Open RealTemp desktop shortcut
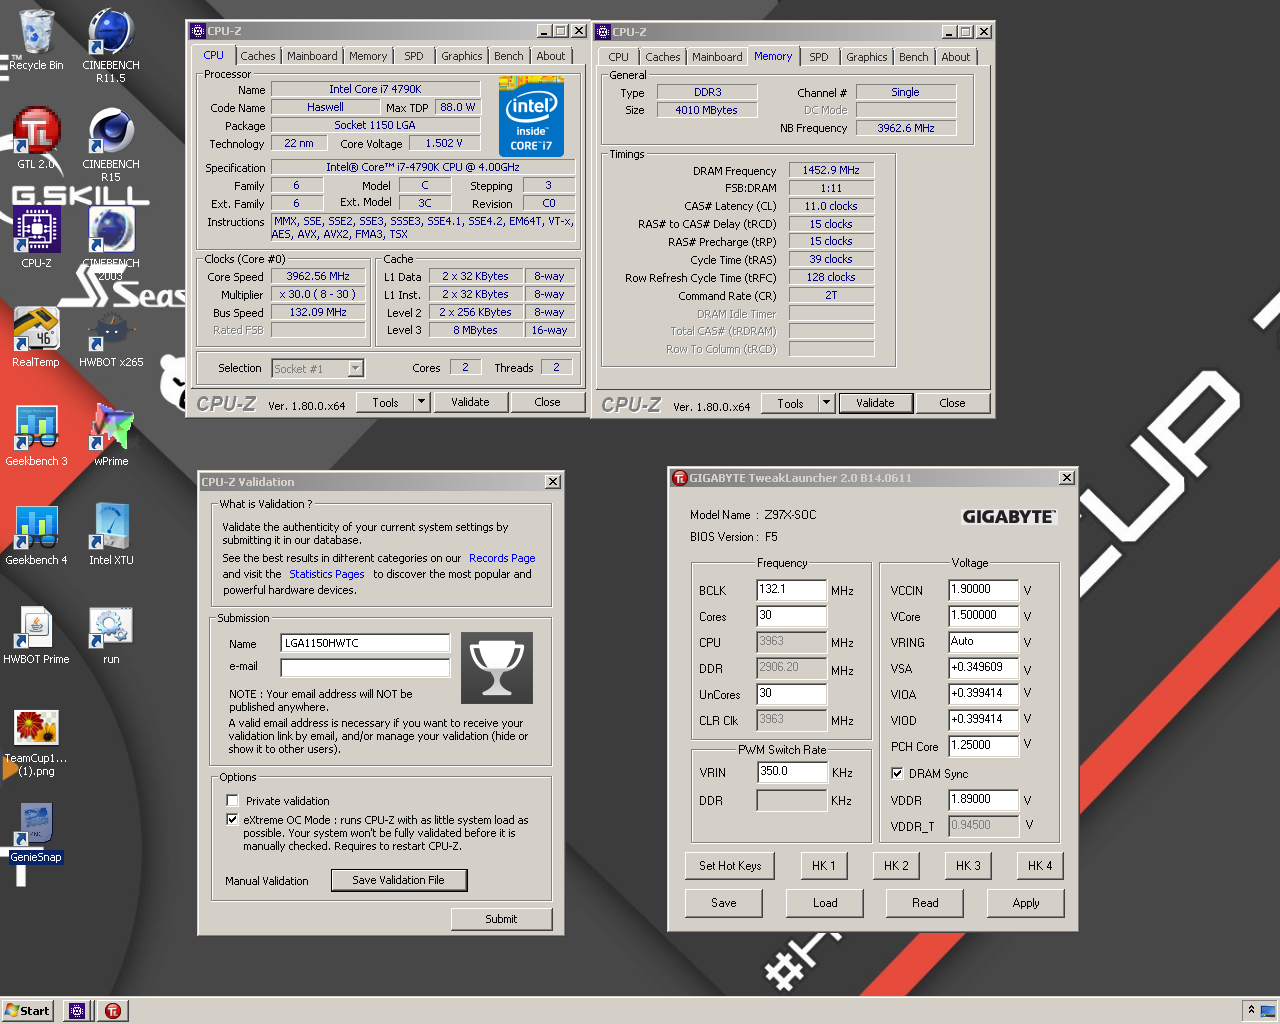The height and width of the screenshot is (1024, 1280). click(x=36, y=337)
